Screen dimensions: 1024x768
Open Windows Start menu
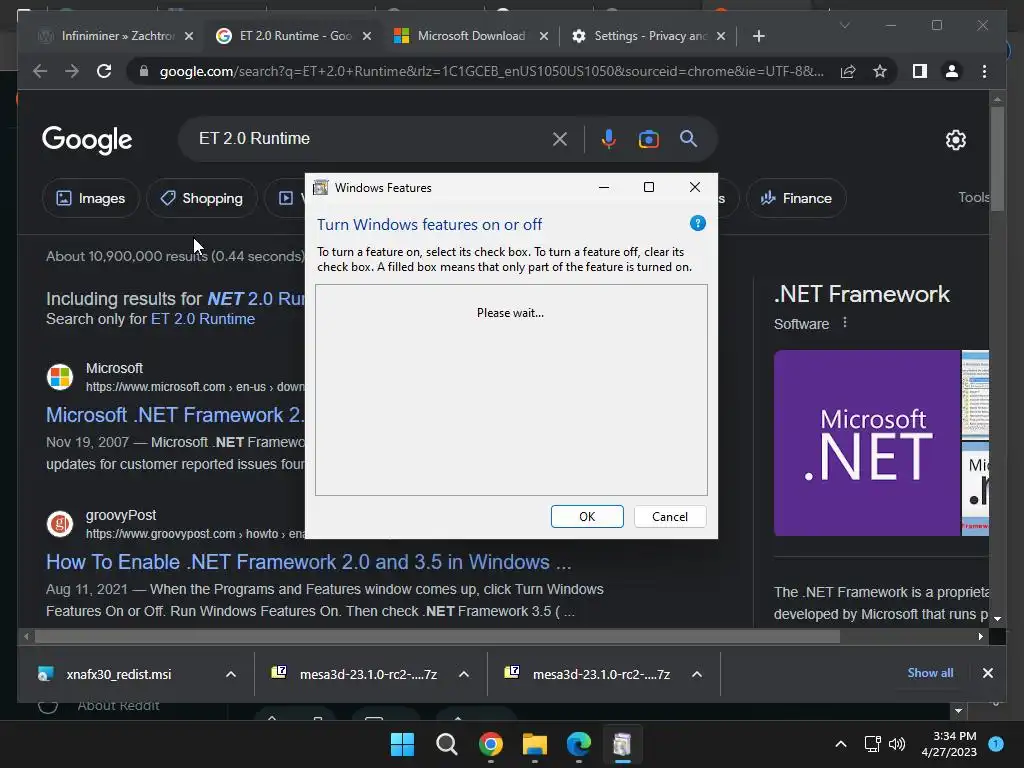(402, 744)
